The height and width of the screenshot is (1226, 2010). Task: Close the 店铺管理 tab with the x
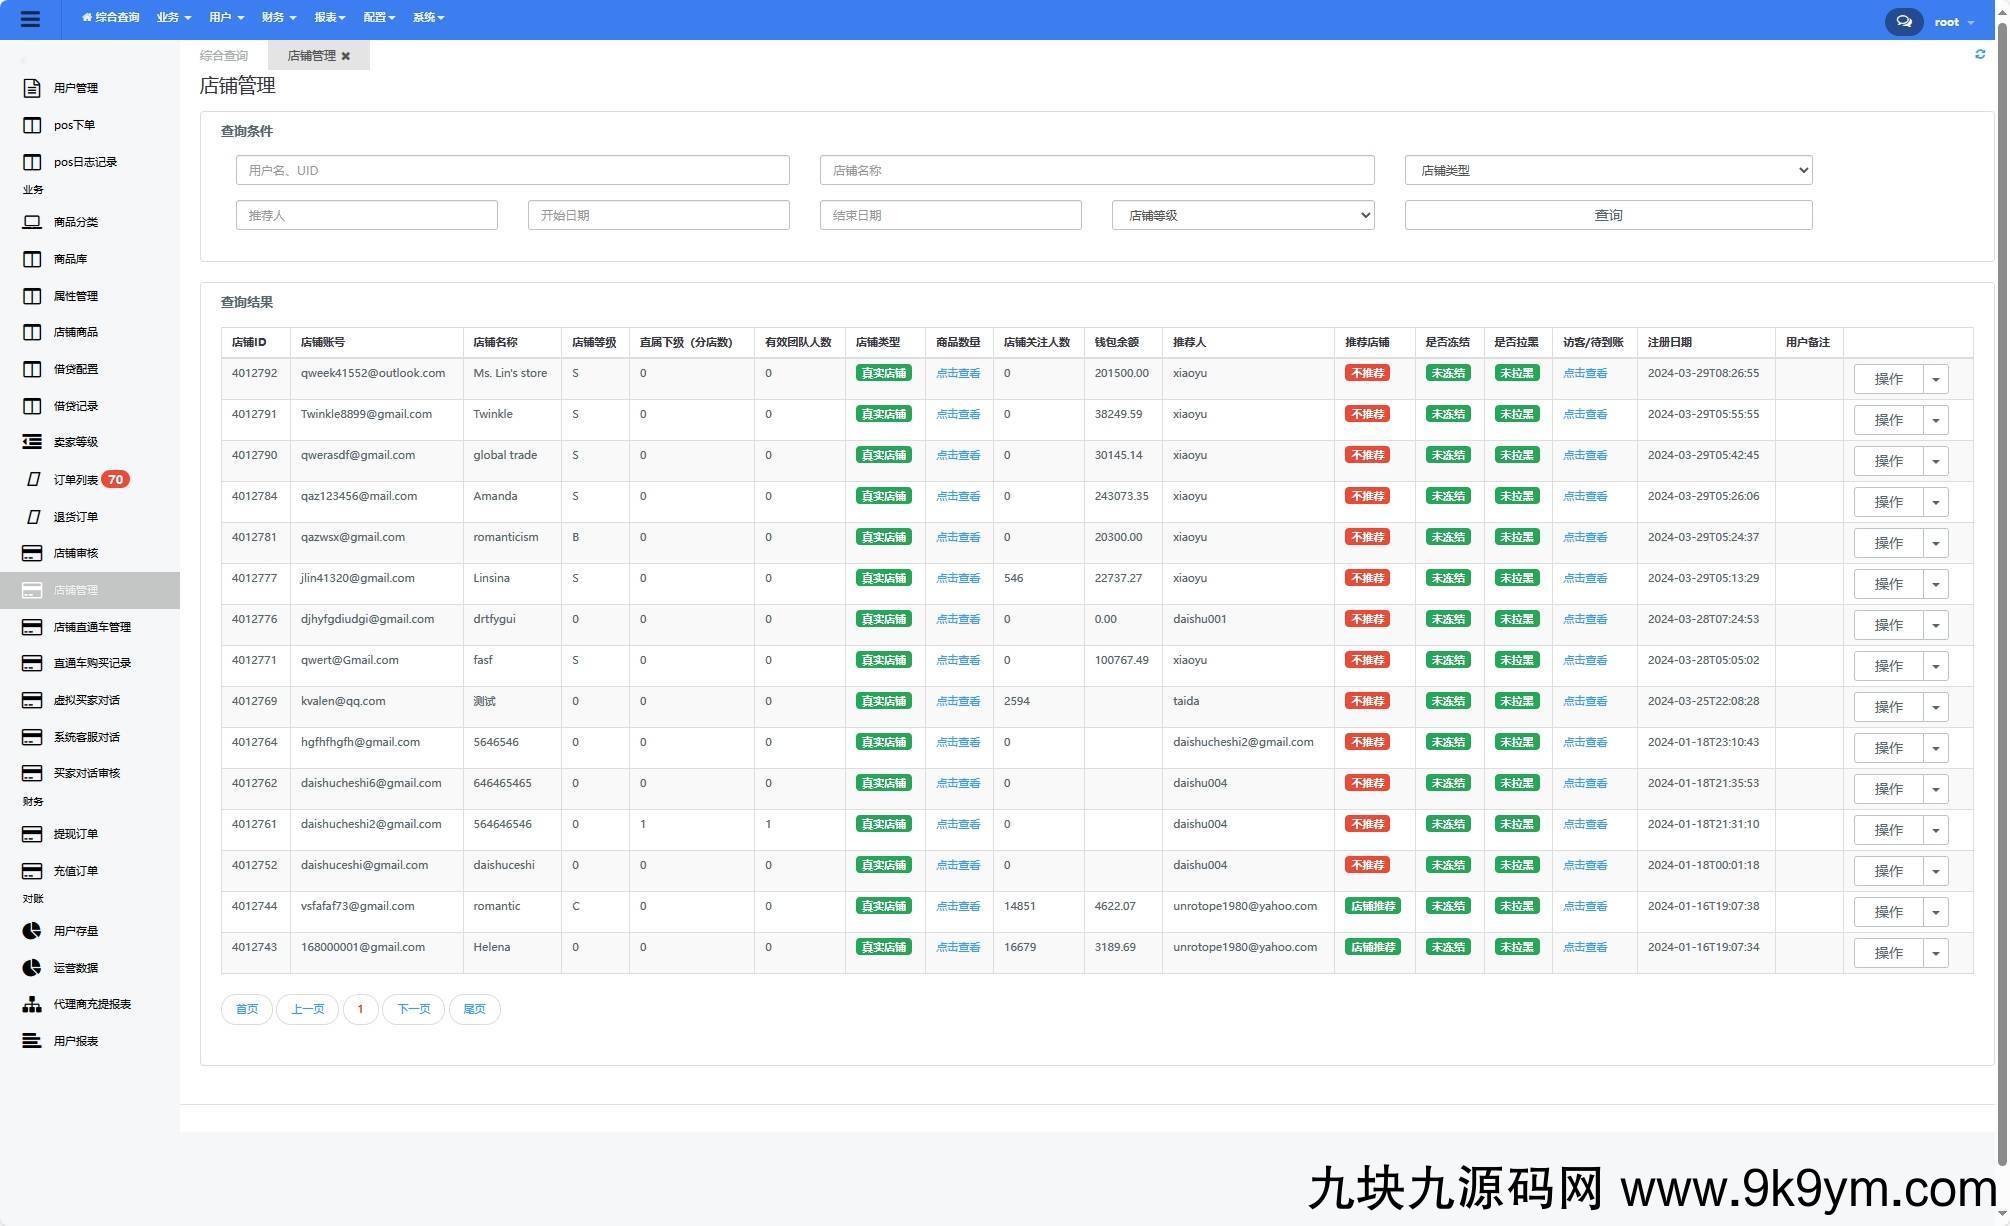[x=346, y=56]
